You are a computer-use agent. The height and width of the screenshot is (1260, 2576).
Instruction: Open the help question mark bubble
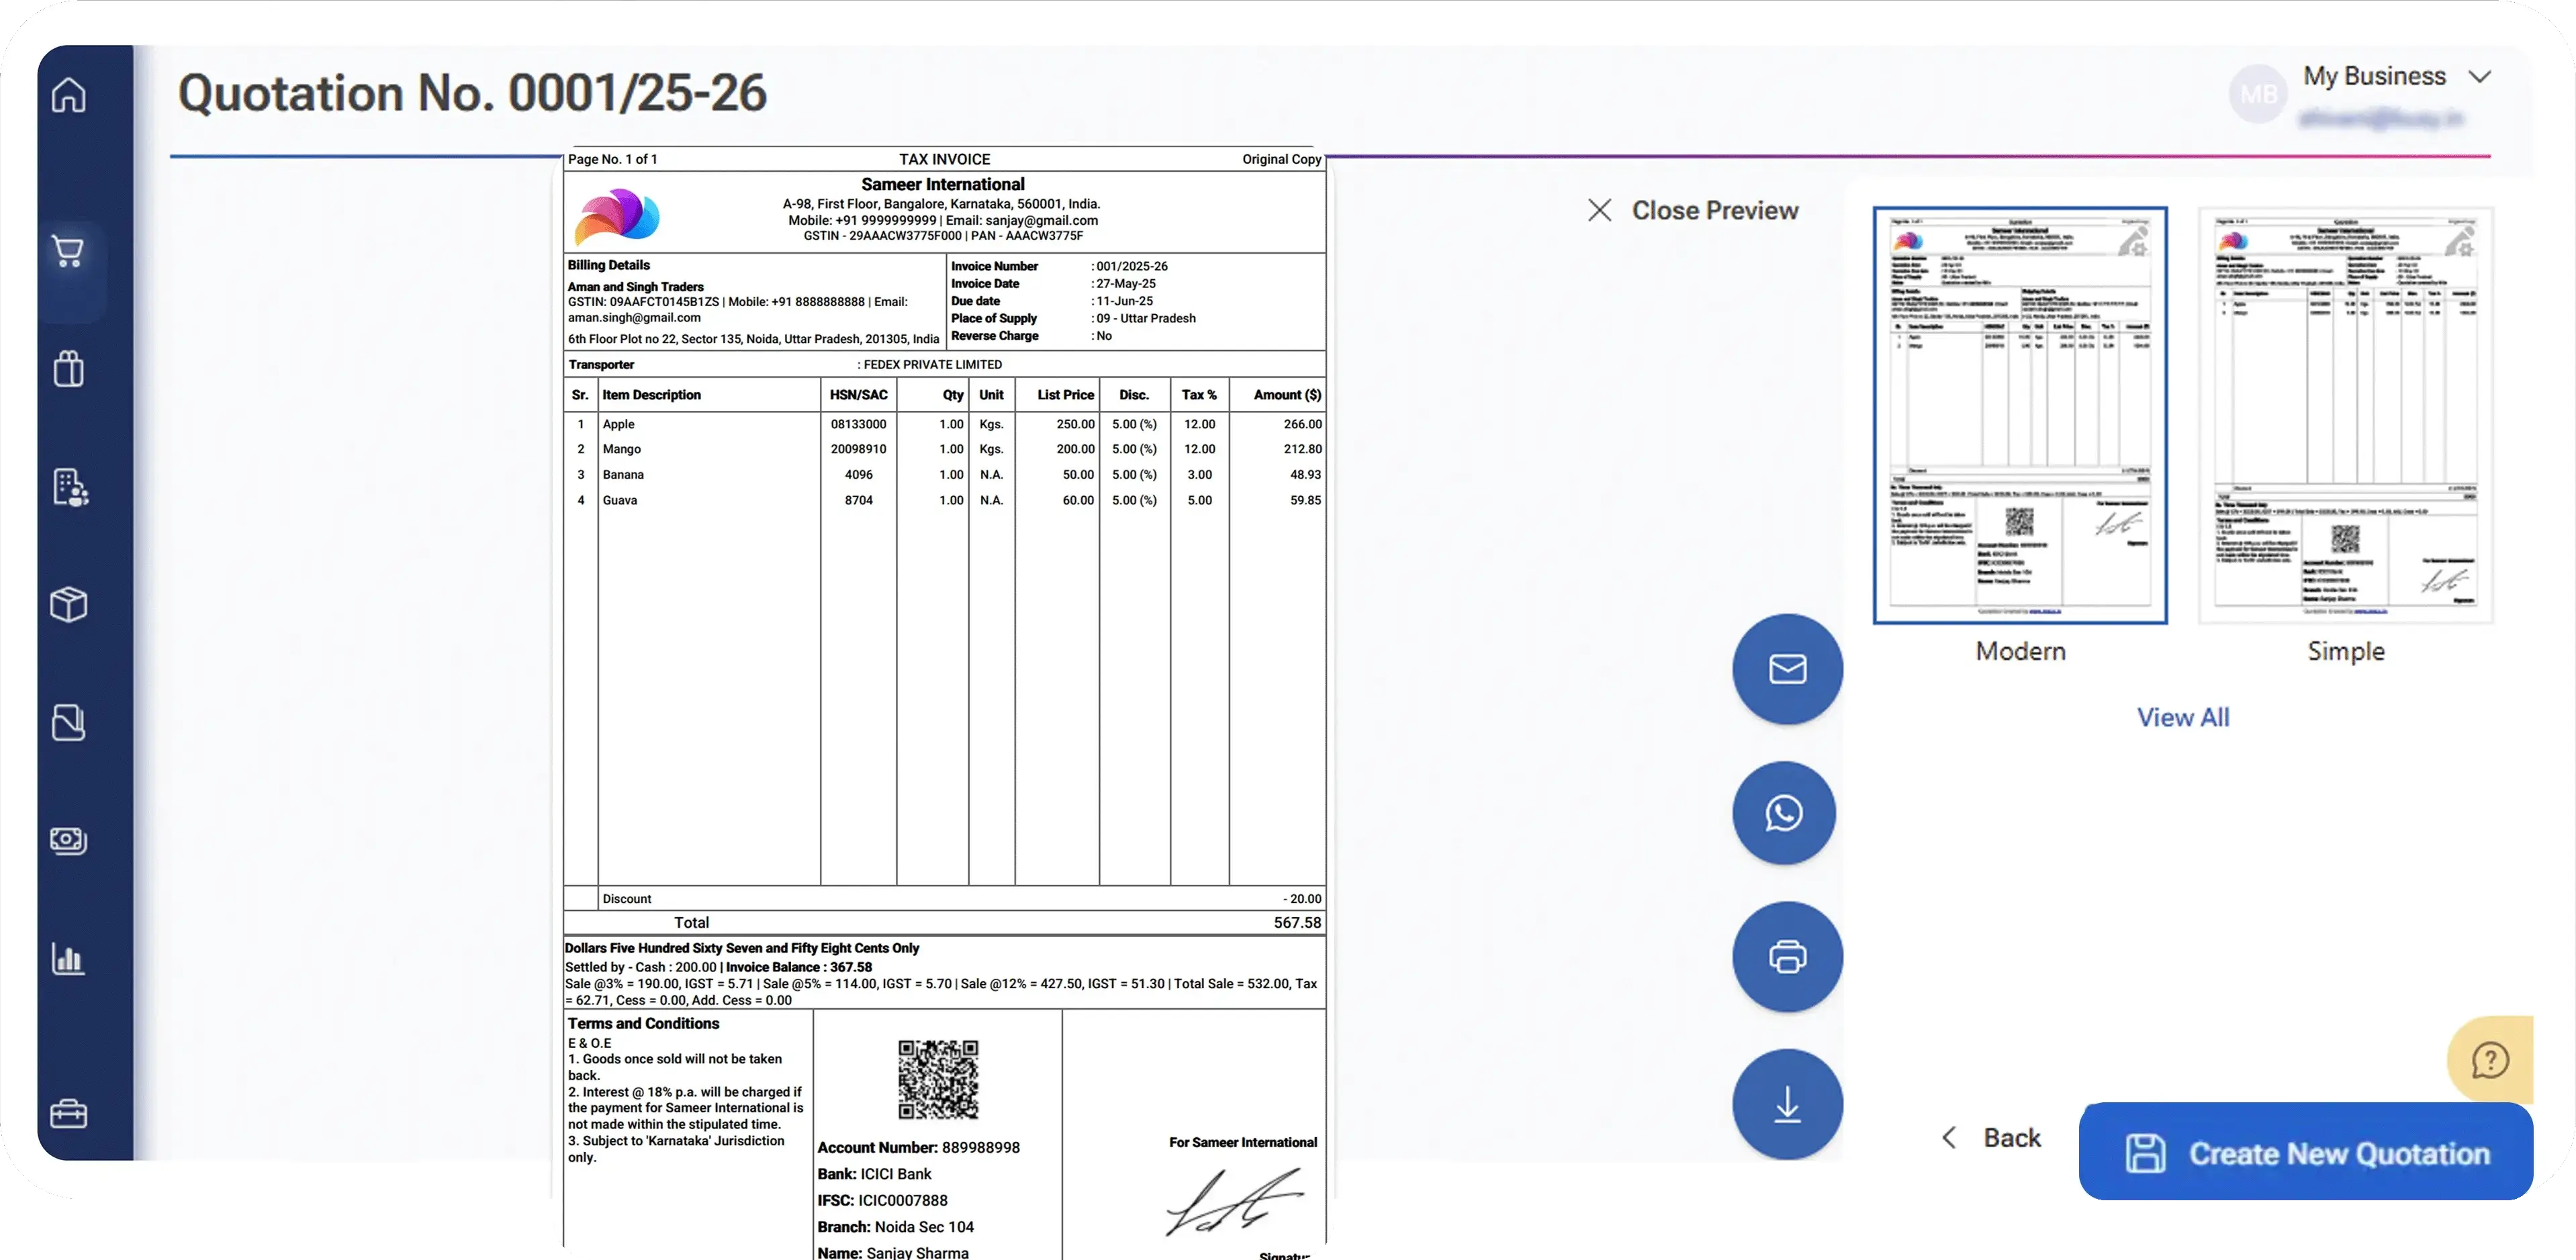[2489, 1060]
